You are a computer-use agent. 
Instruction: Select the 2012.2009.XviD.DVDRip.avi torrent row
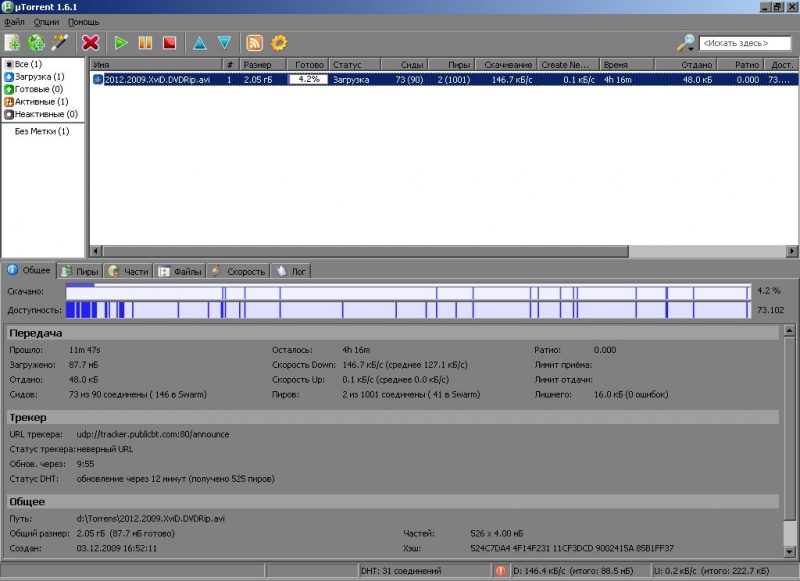click(x=444, y=80)
